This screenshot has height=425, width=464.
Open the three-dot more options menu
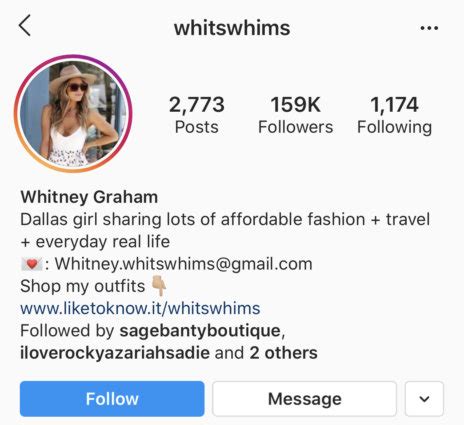click(429, 28)
